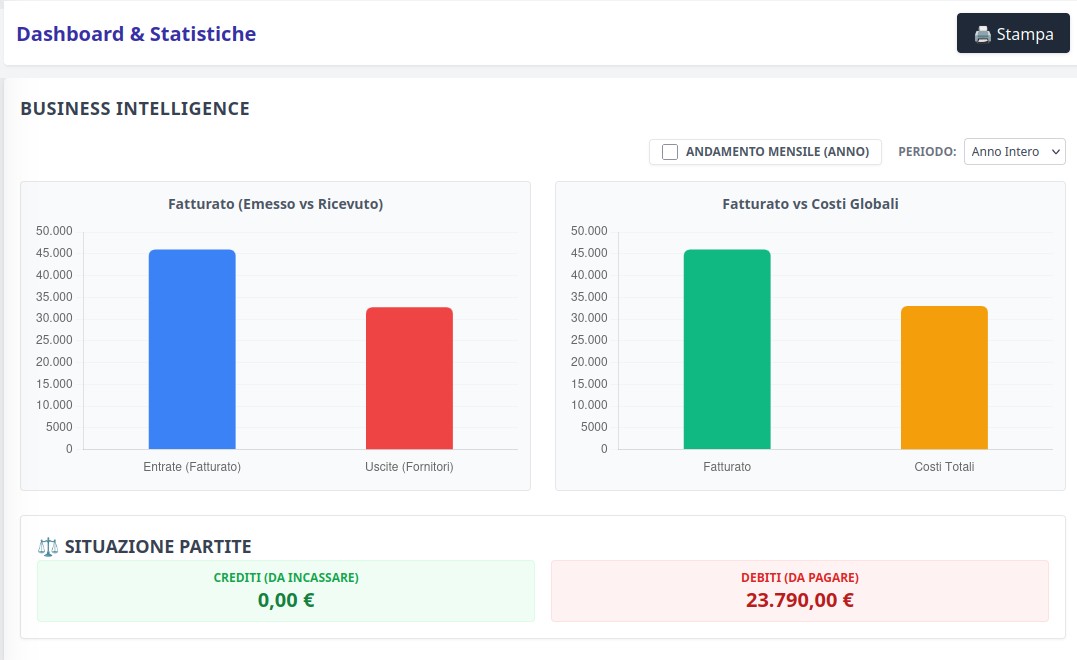
Task: Click the printer icon on Stampa button
Action: pyautogui.click(x=982, y=34)
